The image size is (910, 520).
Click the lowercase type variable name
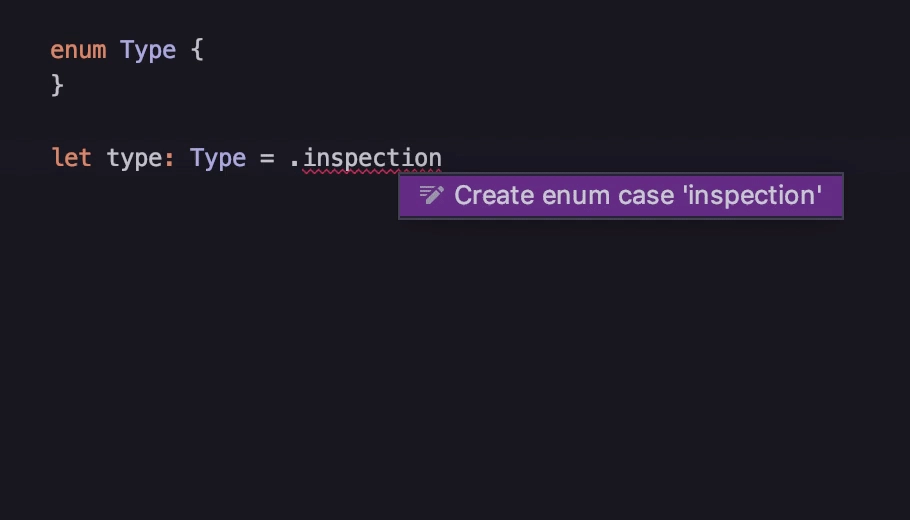pyautogui.click(x=135, y=158)
